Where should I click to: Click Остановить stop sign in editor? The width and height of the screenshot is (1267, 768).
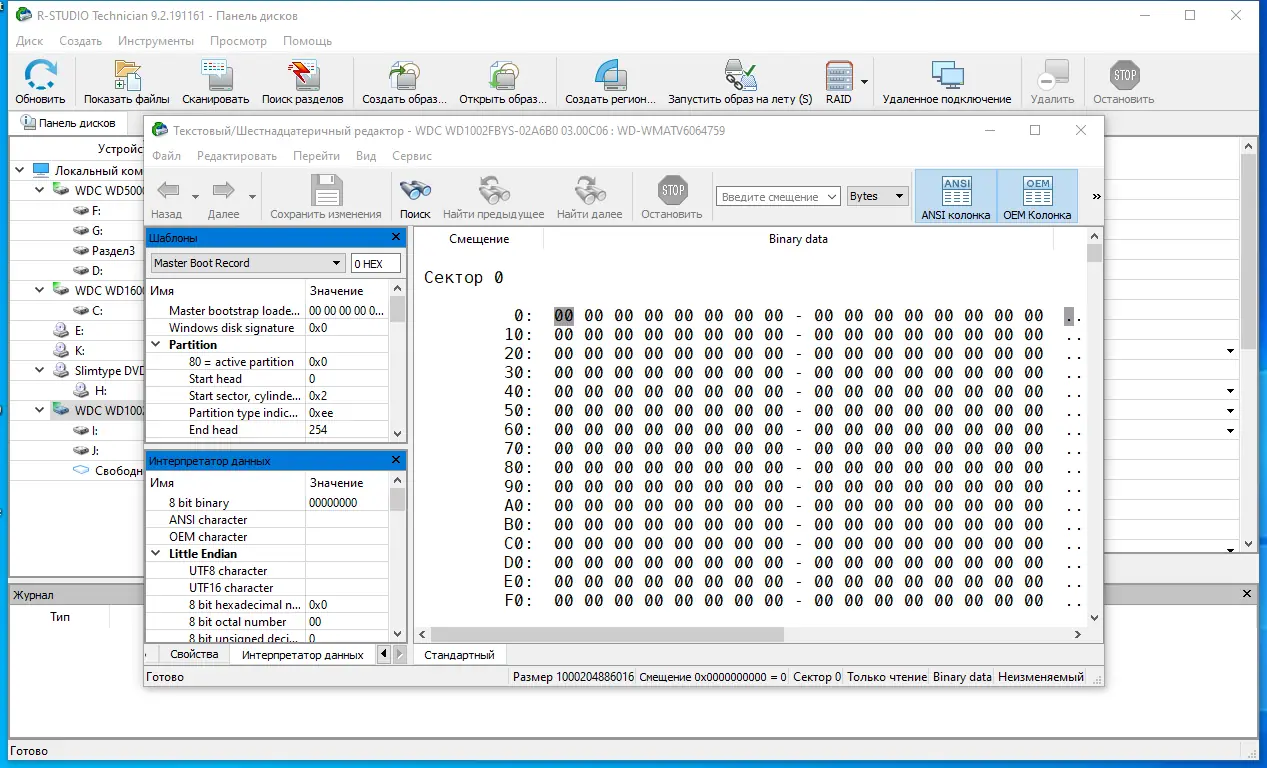pyautogui.click(x=672, y=190)
